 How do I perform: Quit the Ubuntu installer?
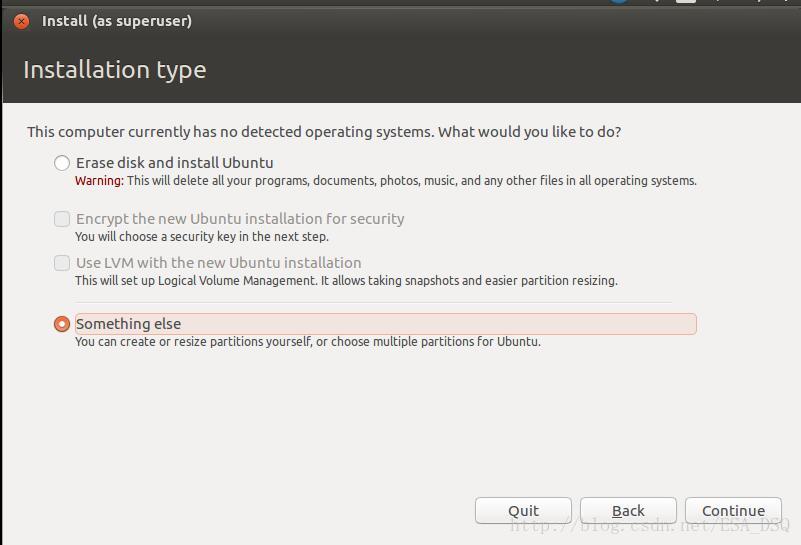(x=523, y=510)
